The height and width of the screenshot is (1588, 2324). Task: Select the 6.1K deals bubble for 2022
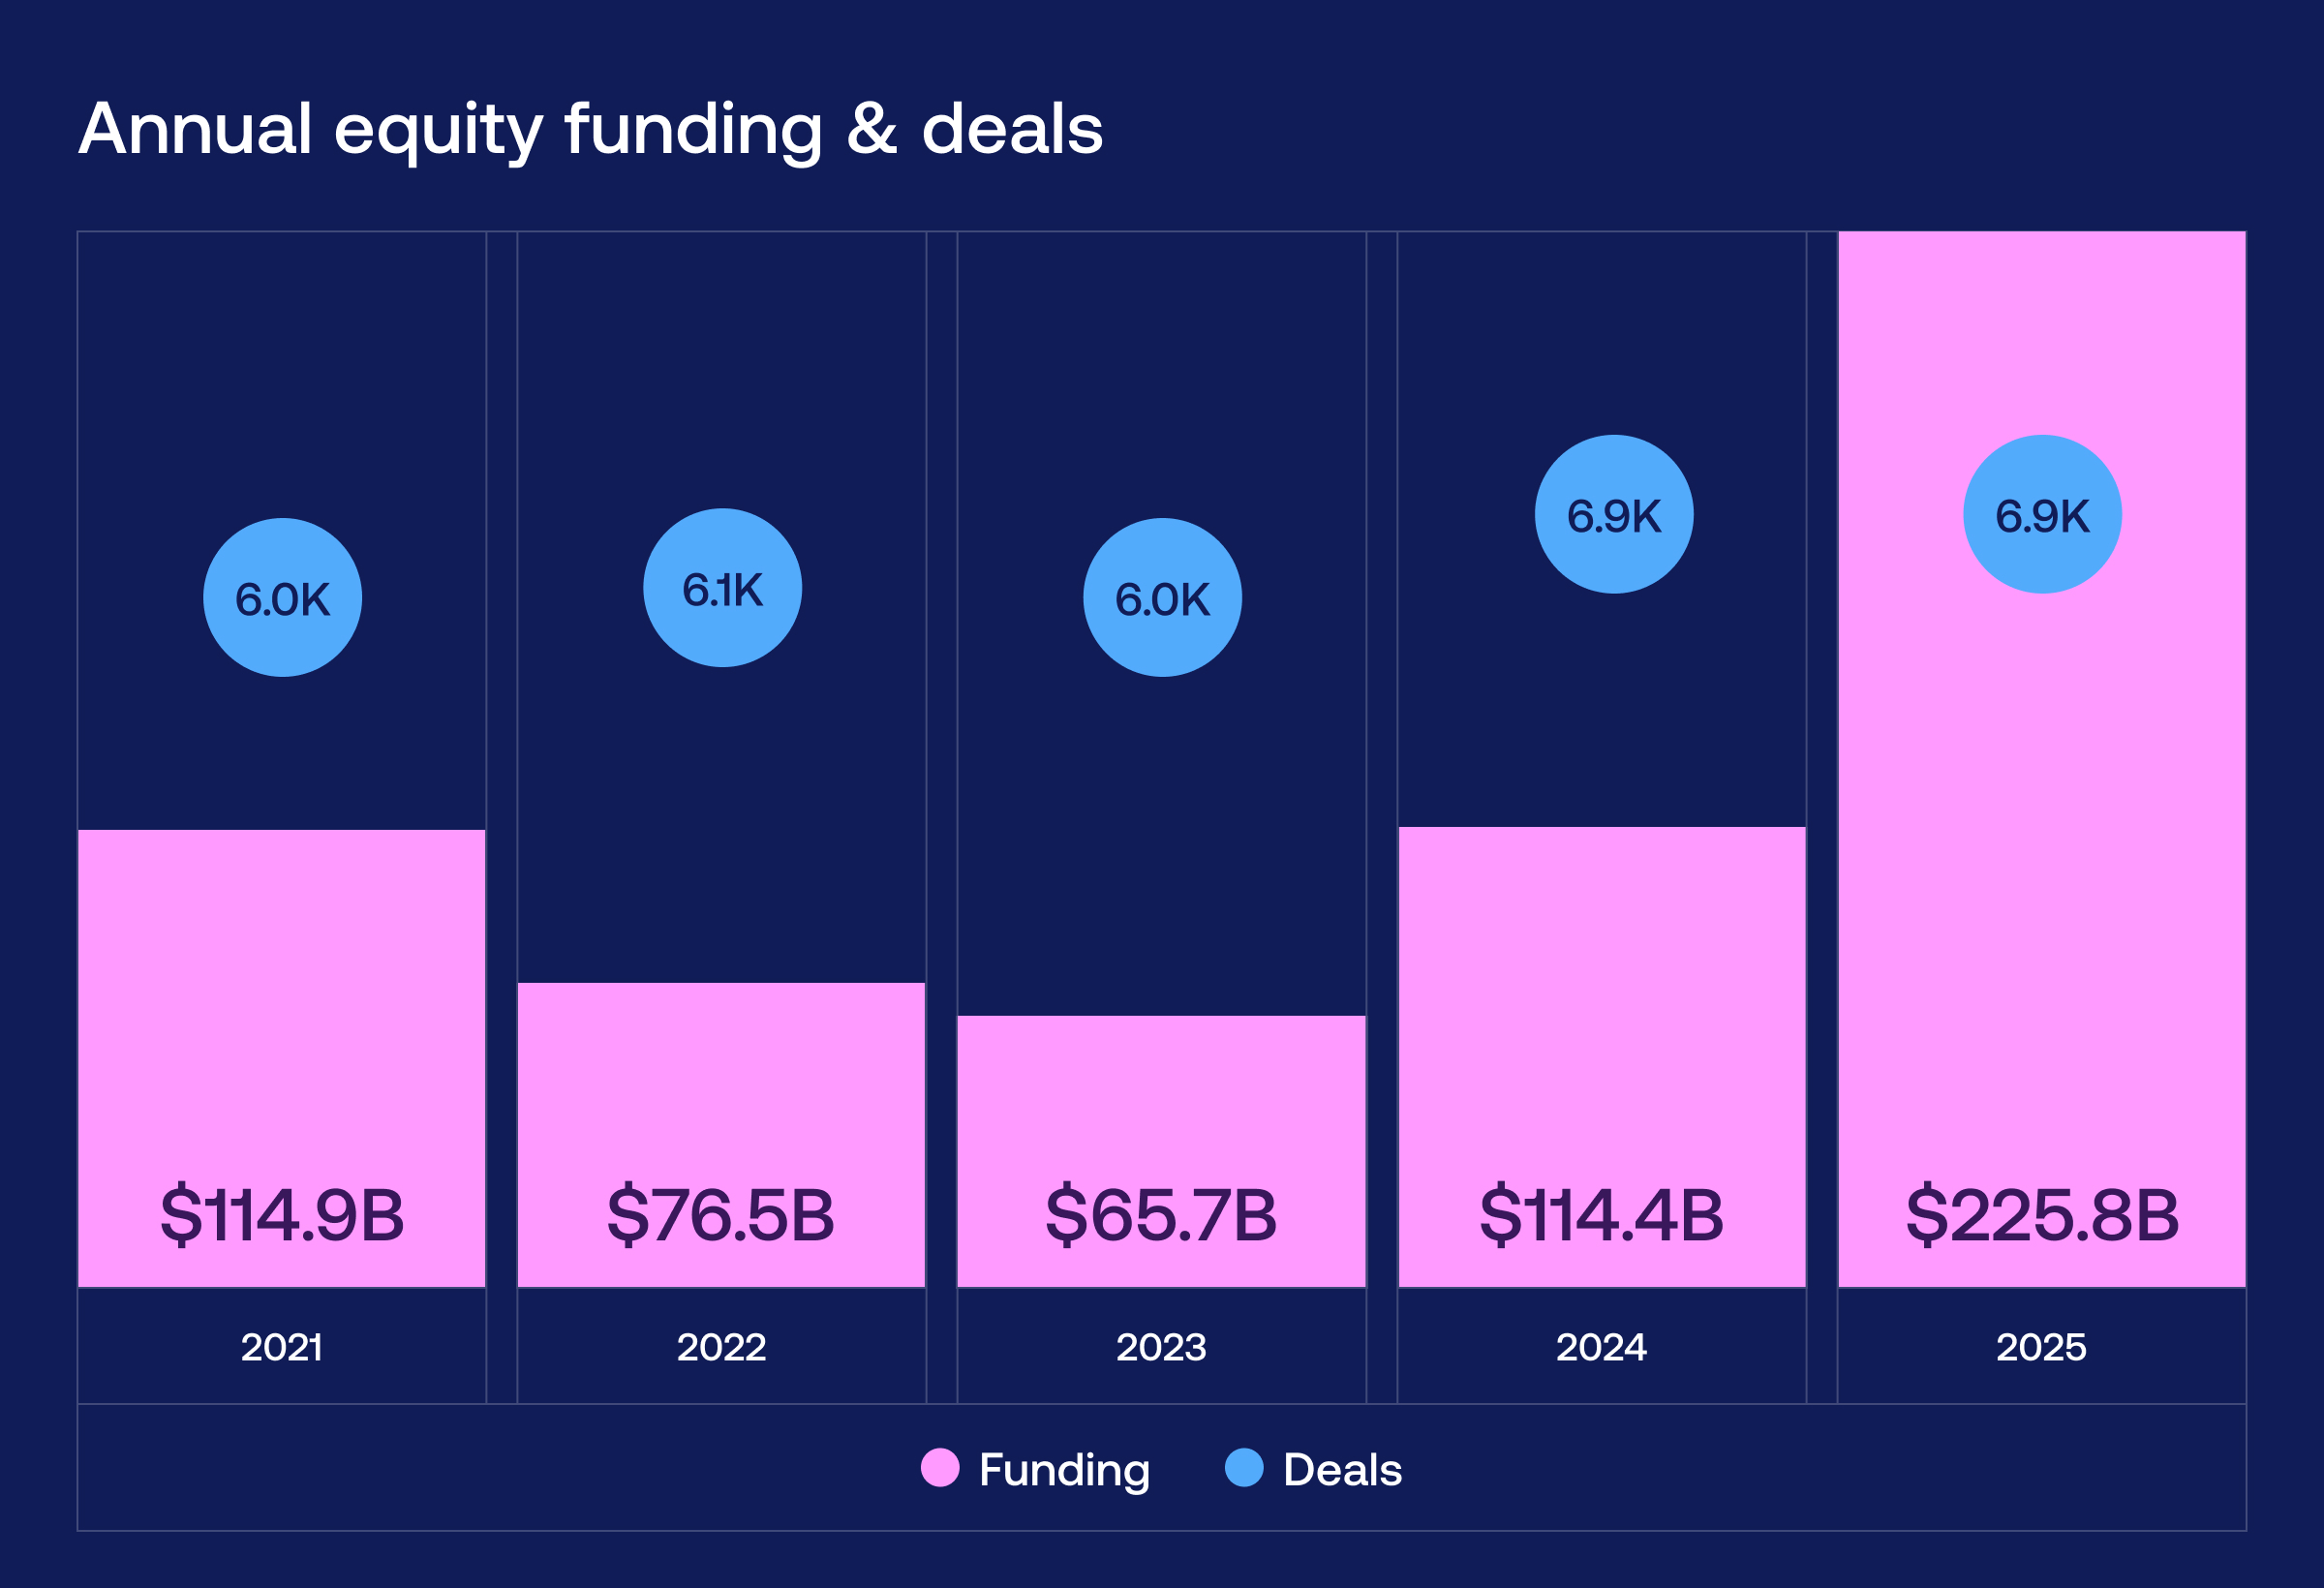(722, 588)
